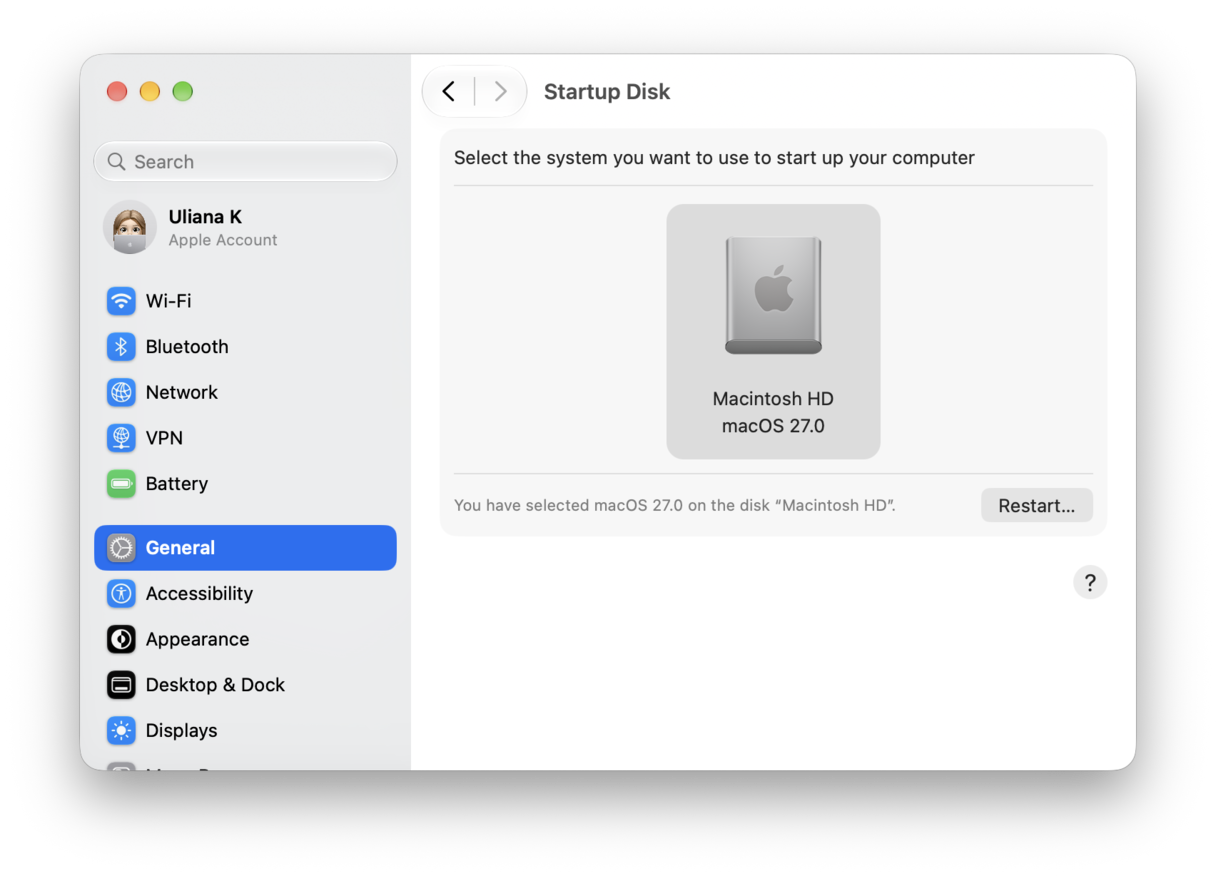Click the Restart... button
The width and height of the screenshot is (1216, 876).
[x=1037, y=506]
